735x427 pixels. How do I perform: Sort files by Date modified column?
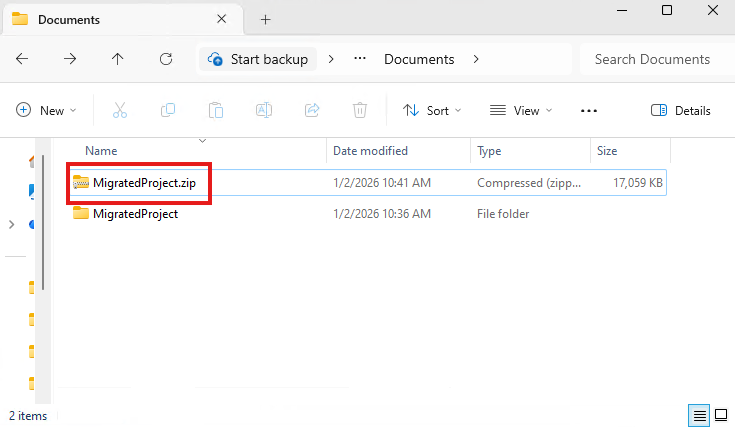click(x=370, y=151)
